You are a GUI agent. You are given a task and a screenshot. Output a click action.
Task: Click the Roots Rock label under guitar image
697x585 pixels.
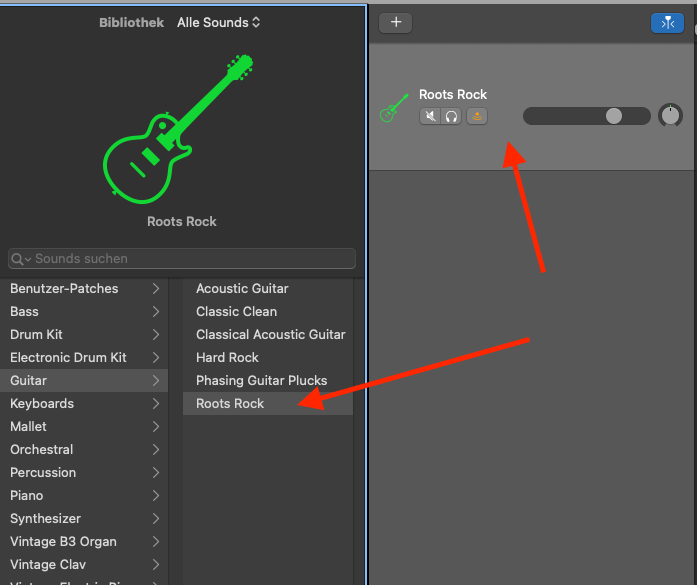182,221
